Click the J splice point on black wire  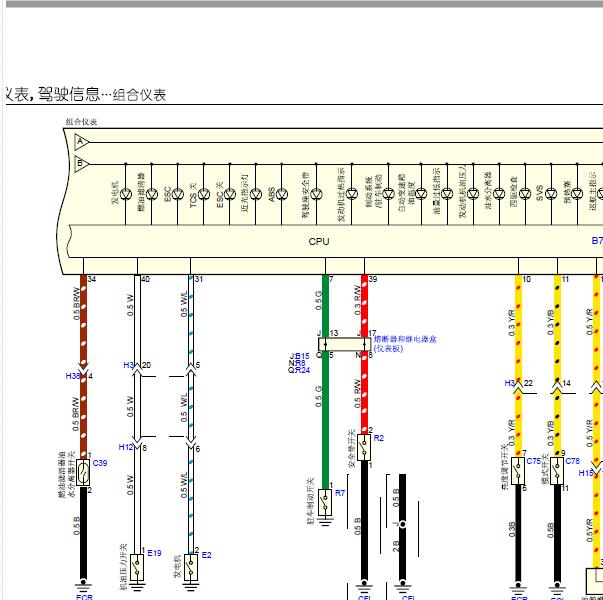coord(403,524)
